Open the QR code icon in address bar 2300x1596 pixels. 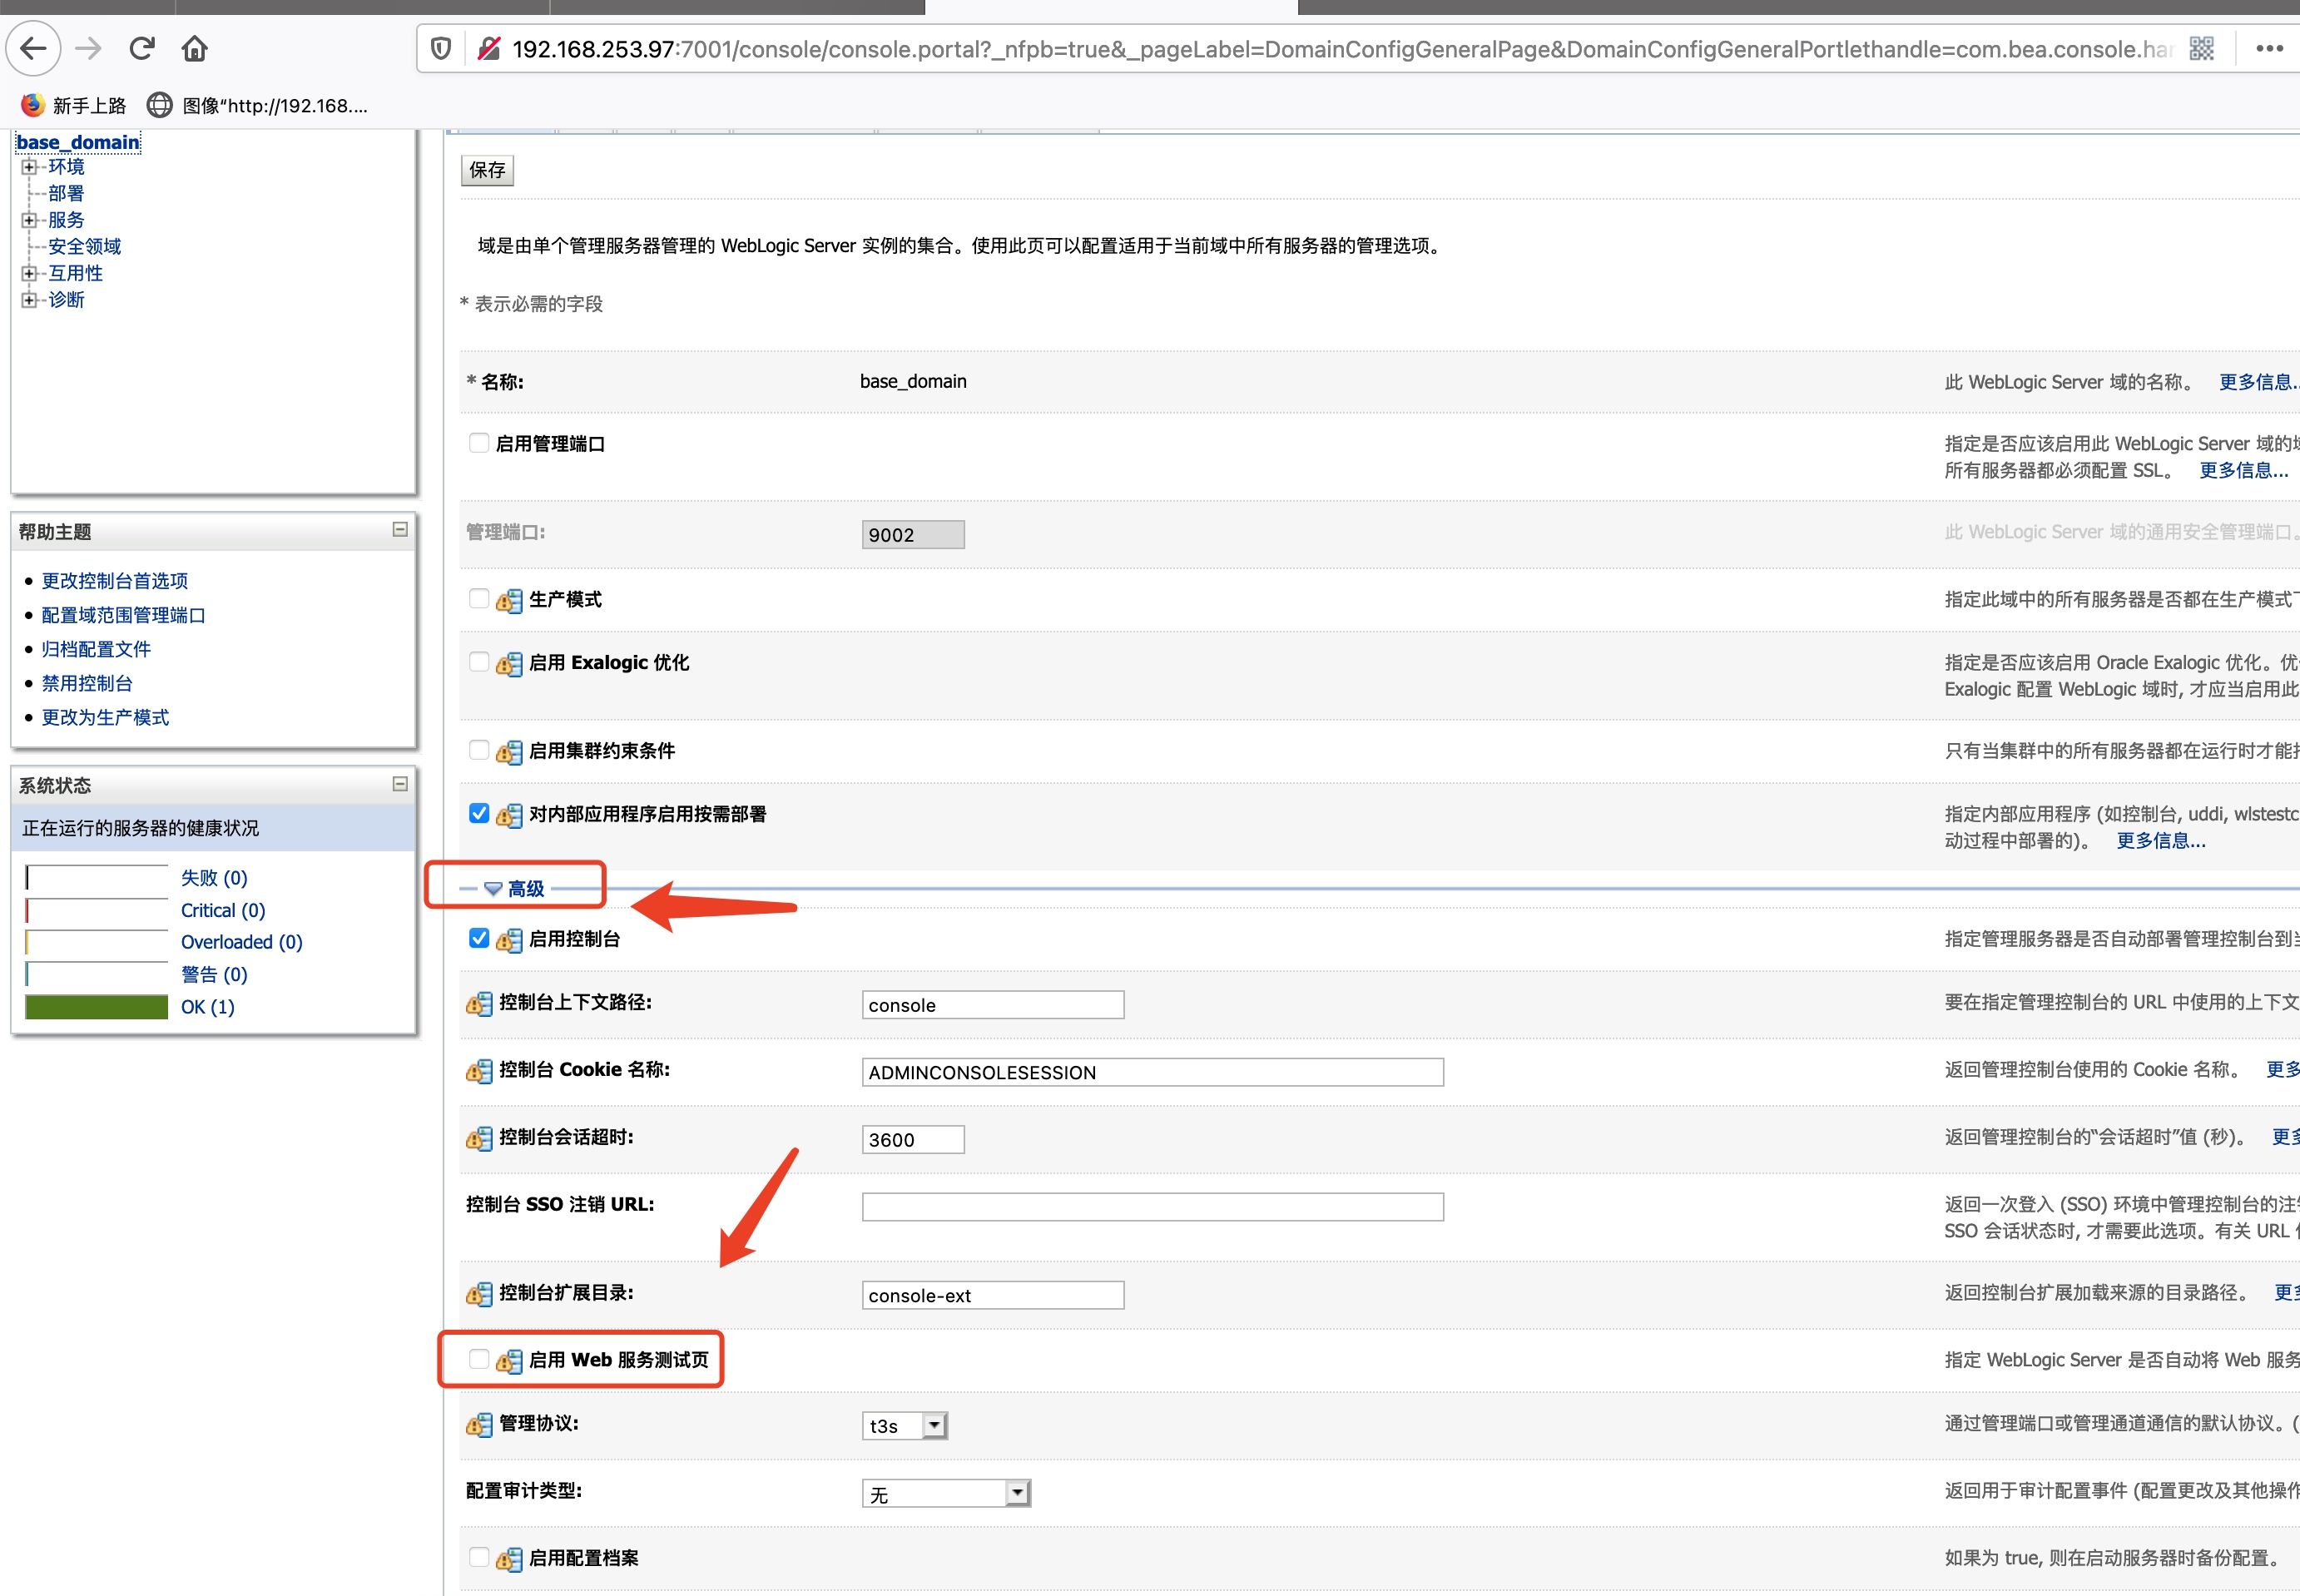2201,48
